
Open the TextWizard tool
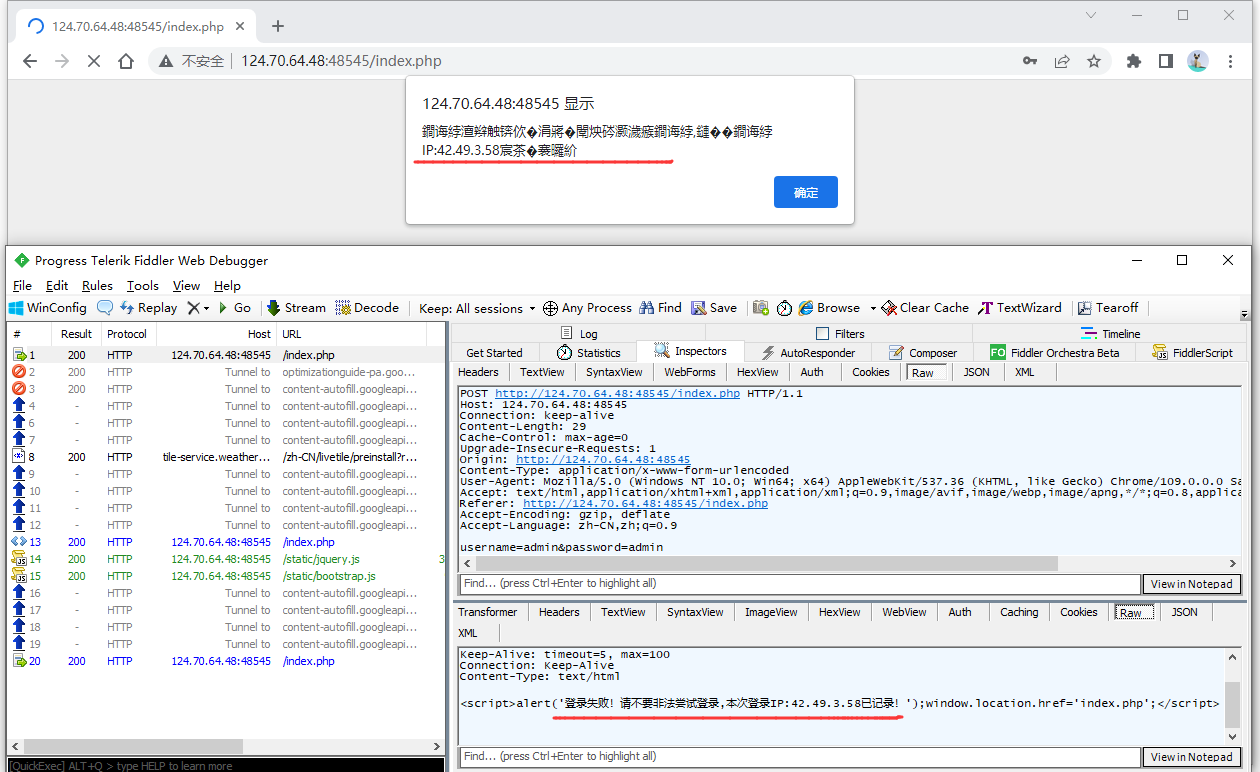click(1020, 308)
